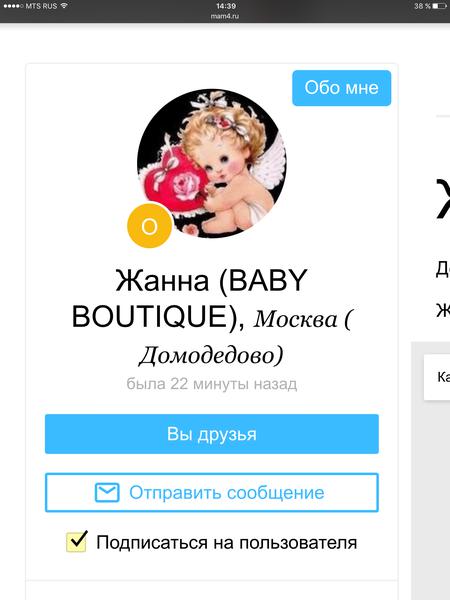Click the location "Москва (Домодедово)"
Screen dimensions: 450x600
coord(245,337)
